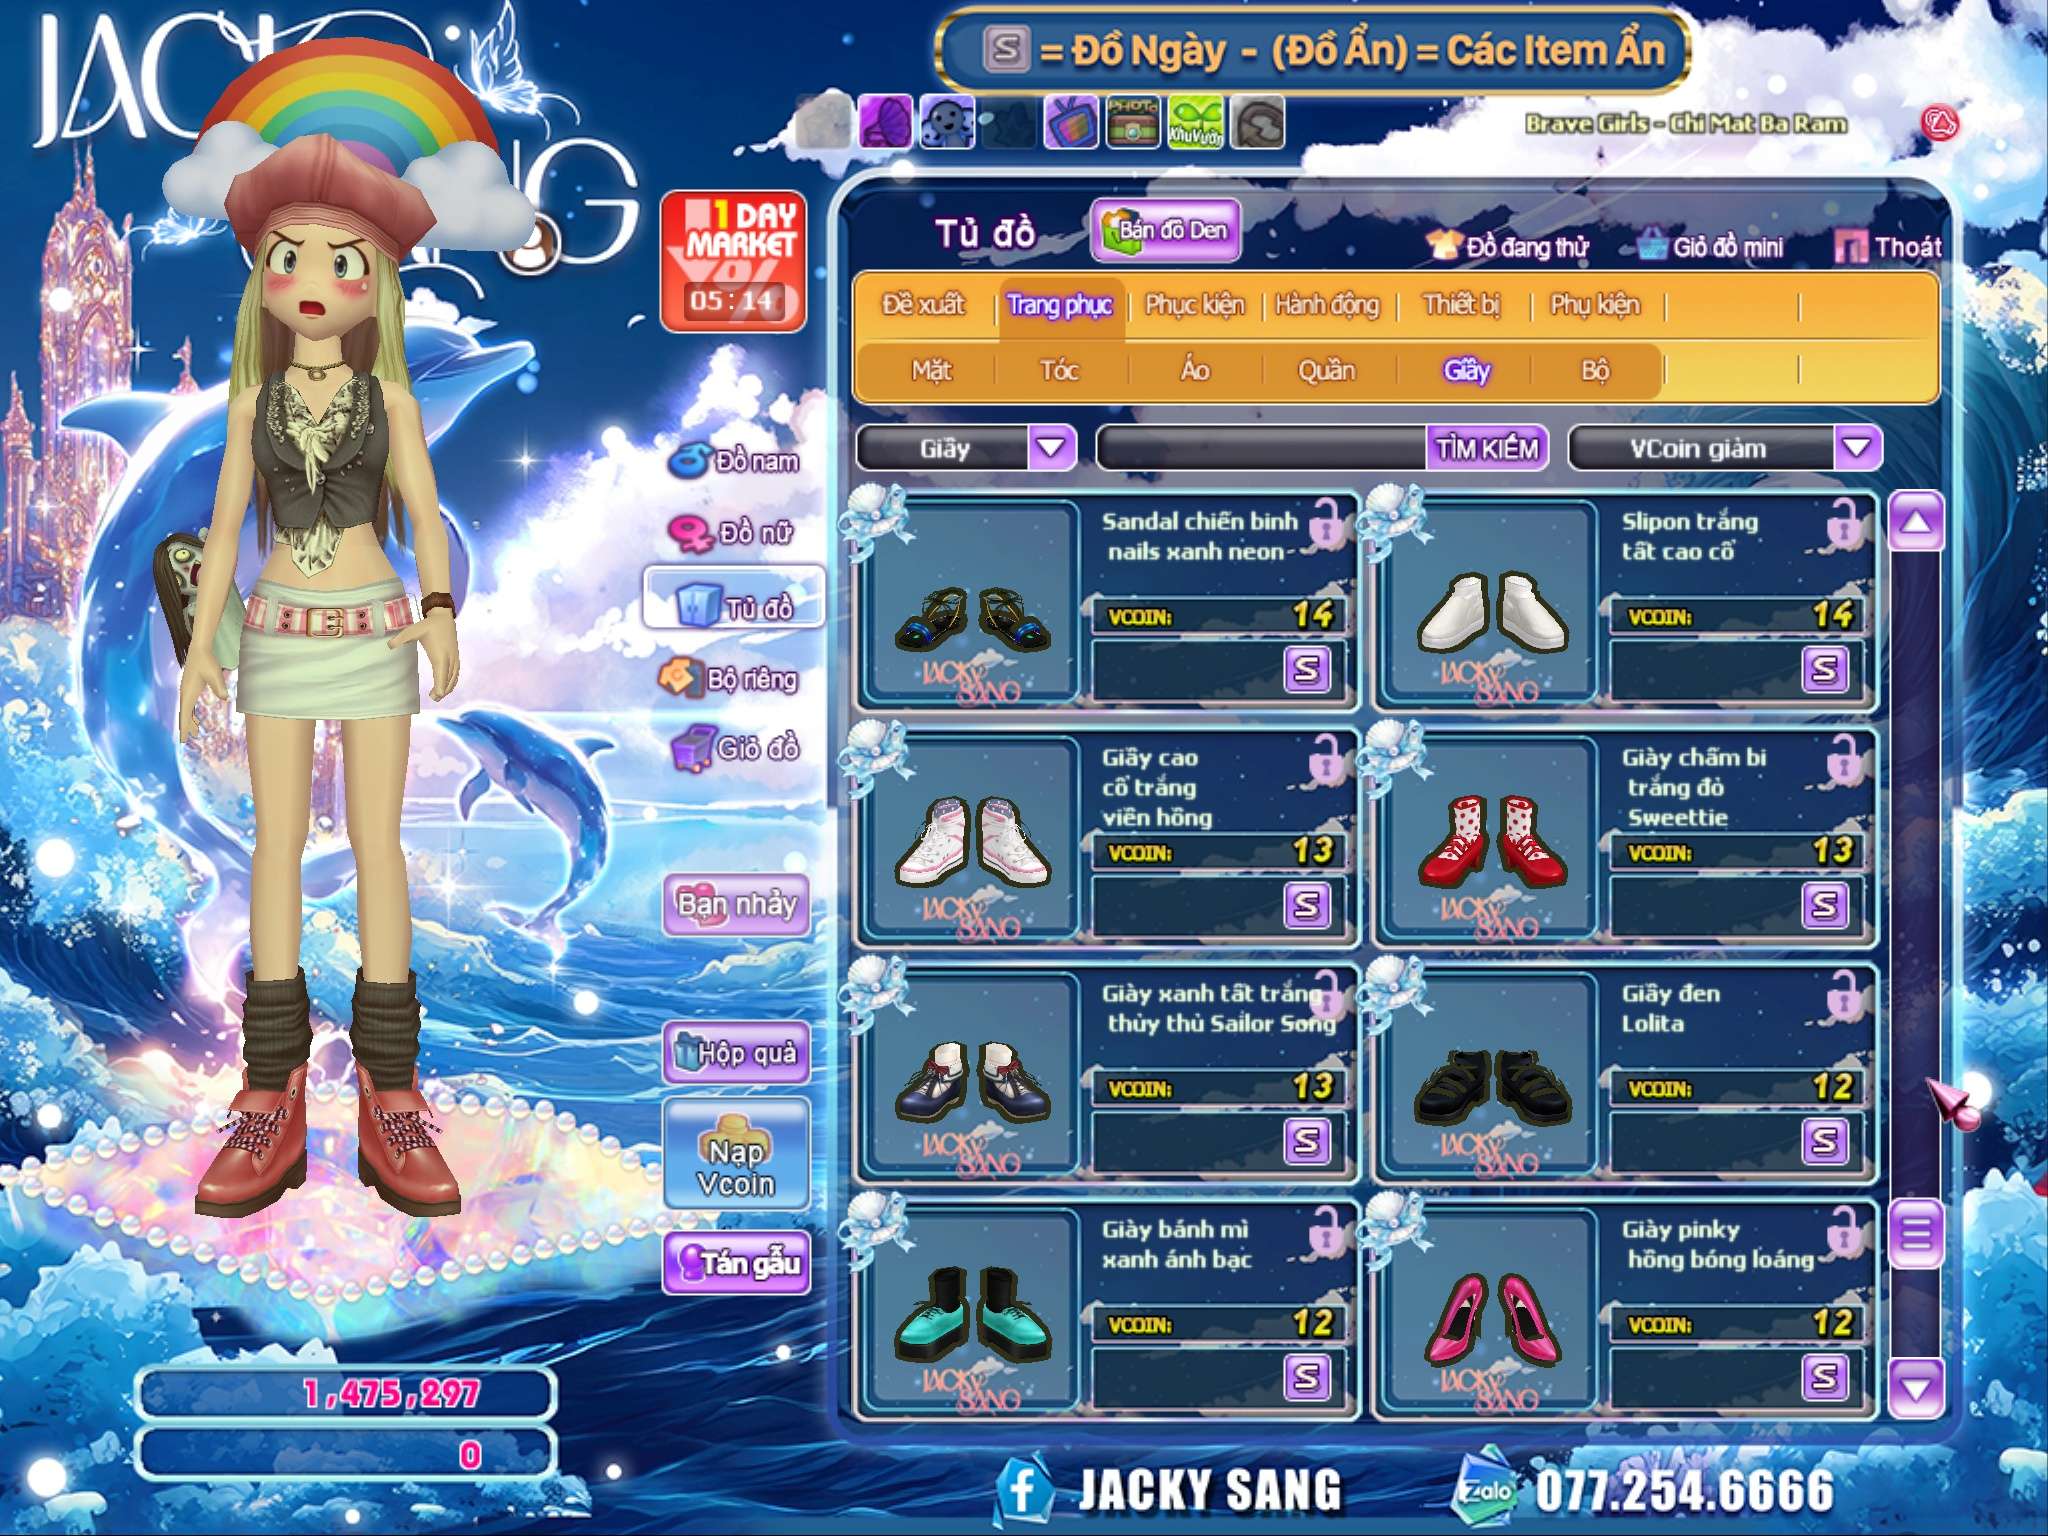2048x1536 pixels.
Task: Open the Tủ đồ wardrobe button
Action: pos(735,598)
